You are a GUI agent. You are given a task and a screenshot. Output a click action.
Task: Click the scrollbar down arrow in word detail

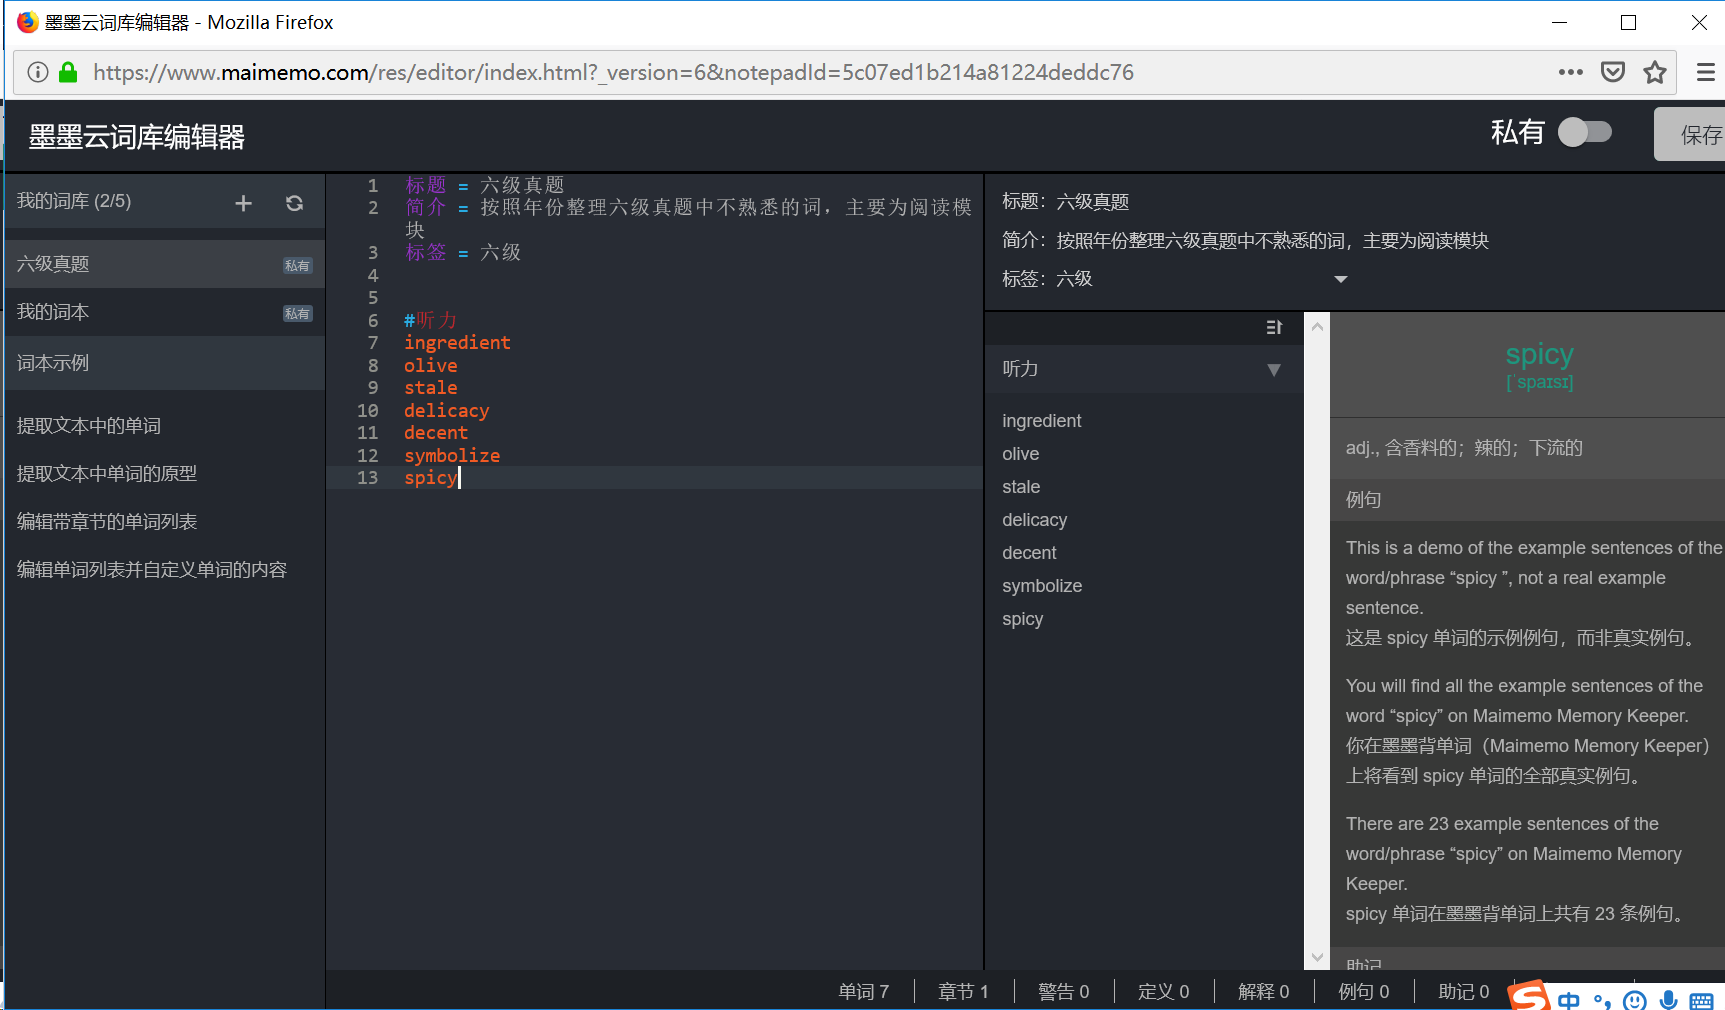pos(1318,957)
